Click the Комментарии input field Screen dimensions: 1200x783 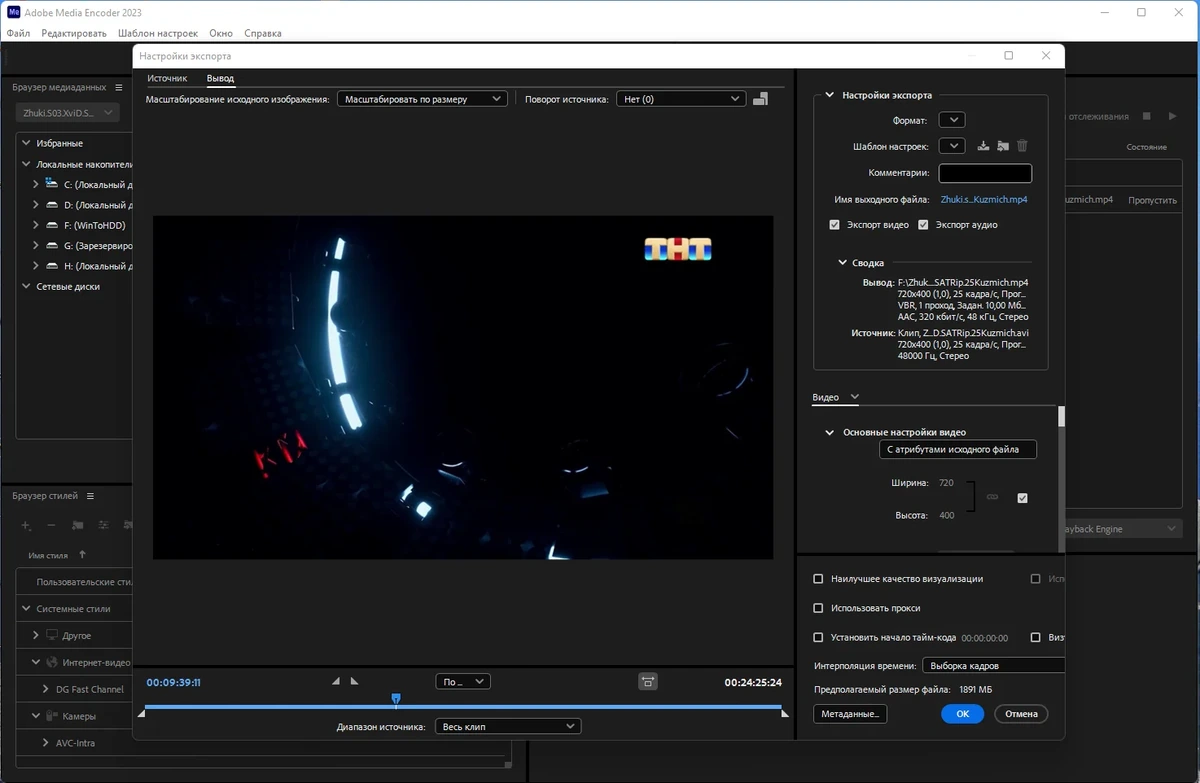pos(985,173)
